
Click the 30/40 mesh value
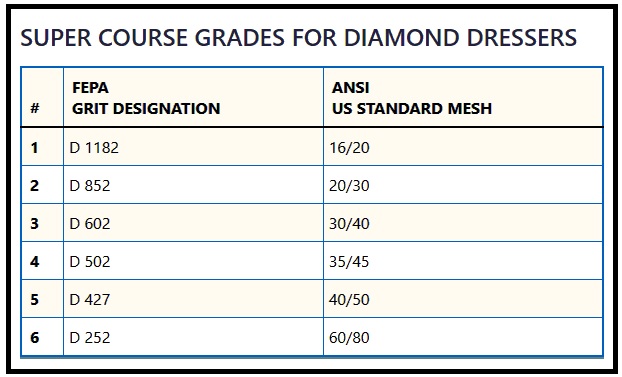click(x=349, y=223)
